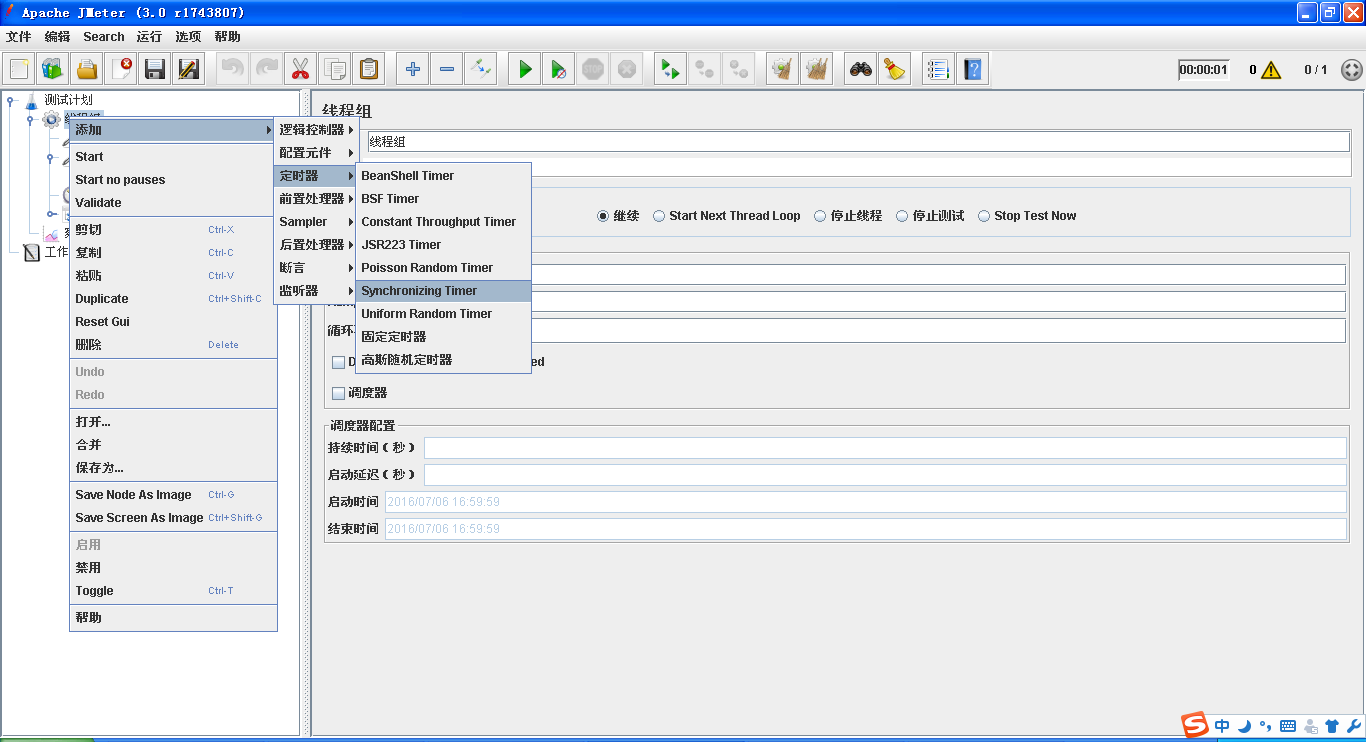Click the Save As pencil-disk icon
Image resolution: width=1366 pixels, height=742 pixels.
coord(189,69)
